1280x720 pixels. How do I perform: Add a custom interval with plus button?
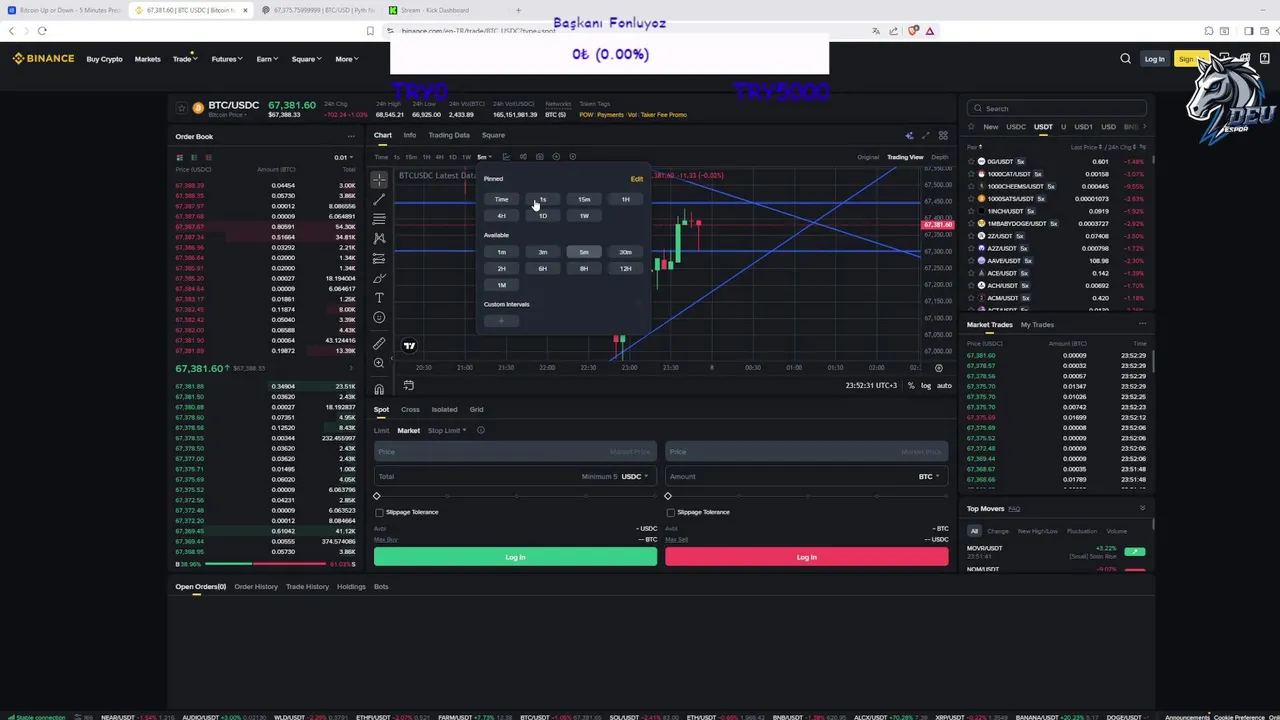pyautogui.click(x=501, y=321)
